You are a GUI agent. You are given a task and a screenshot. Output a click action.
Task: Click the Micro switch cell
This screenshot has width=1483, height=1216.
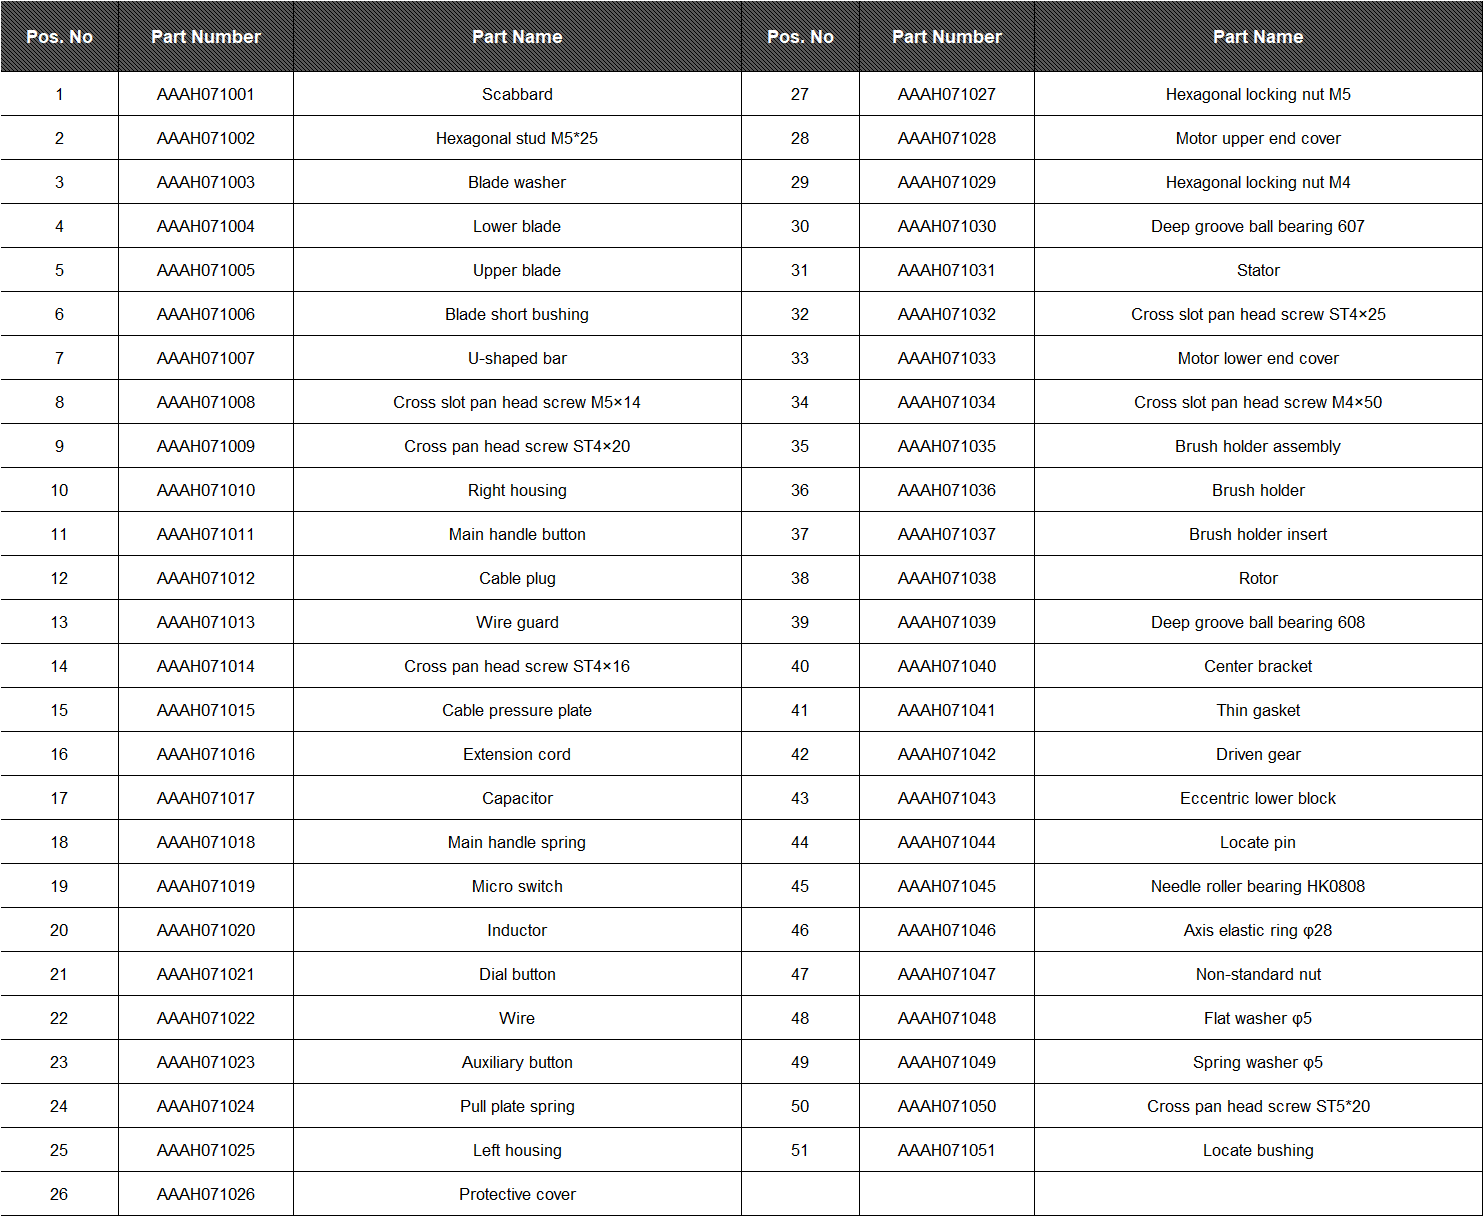click(x=517, y=886)
